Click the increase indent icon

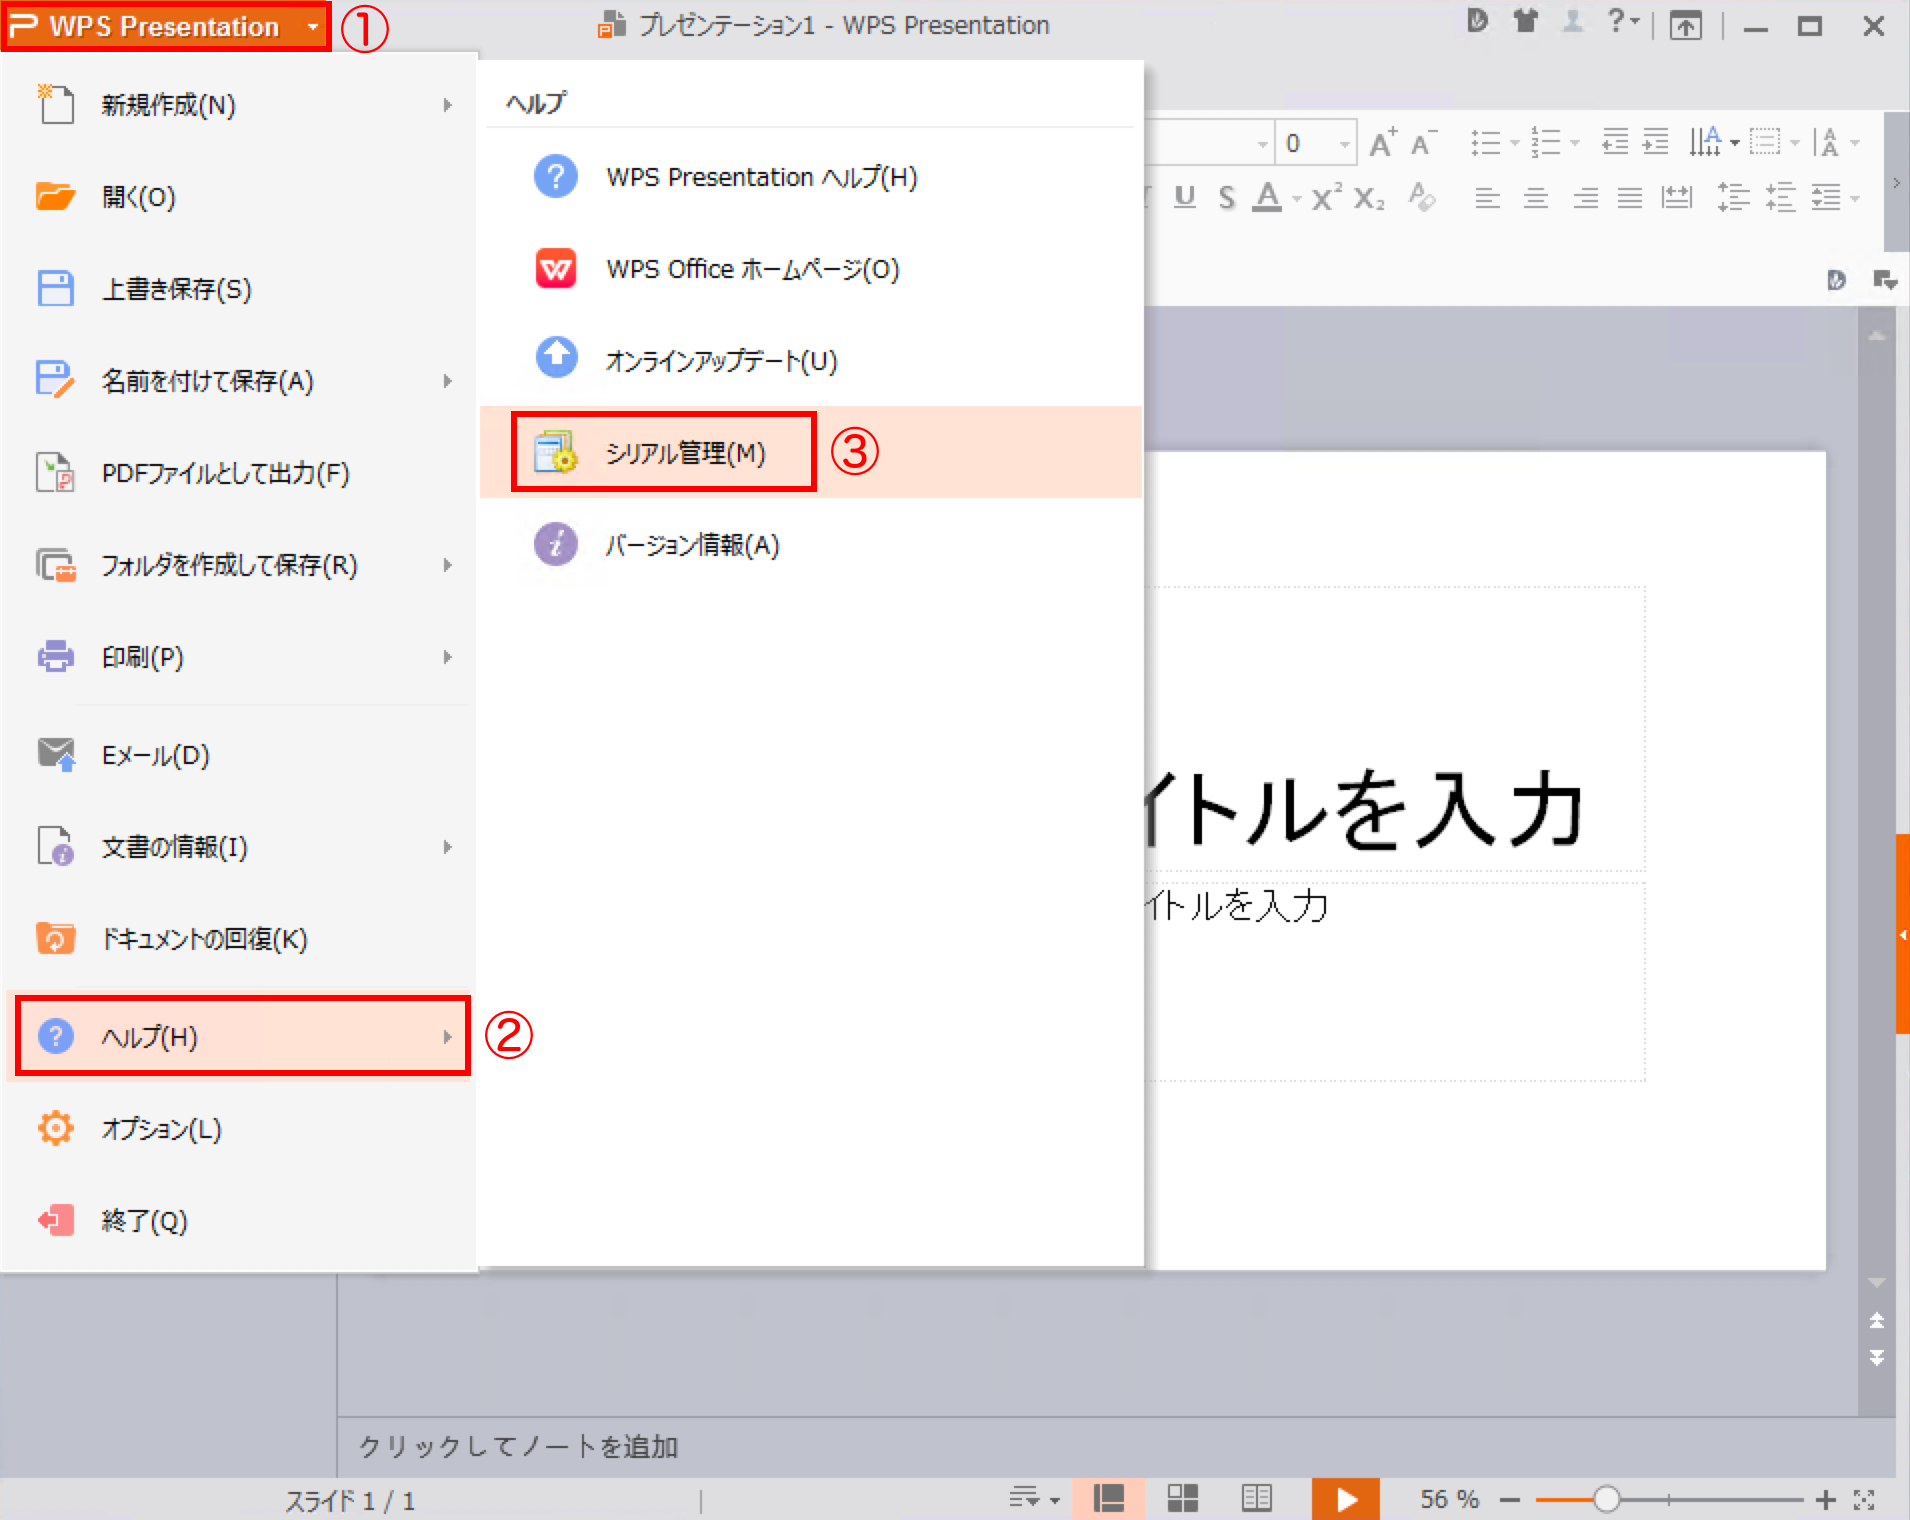1656,142
